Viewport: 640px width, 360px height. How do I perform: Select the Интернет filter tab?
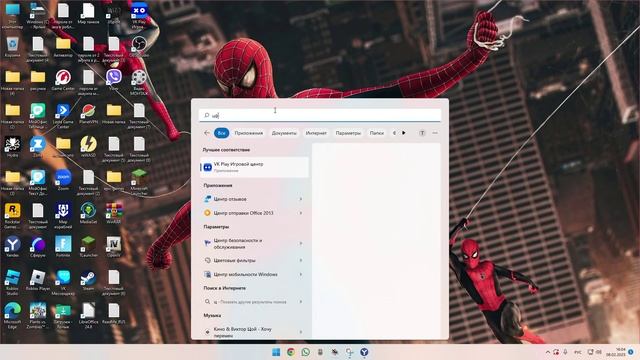(316, 133)
